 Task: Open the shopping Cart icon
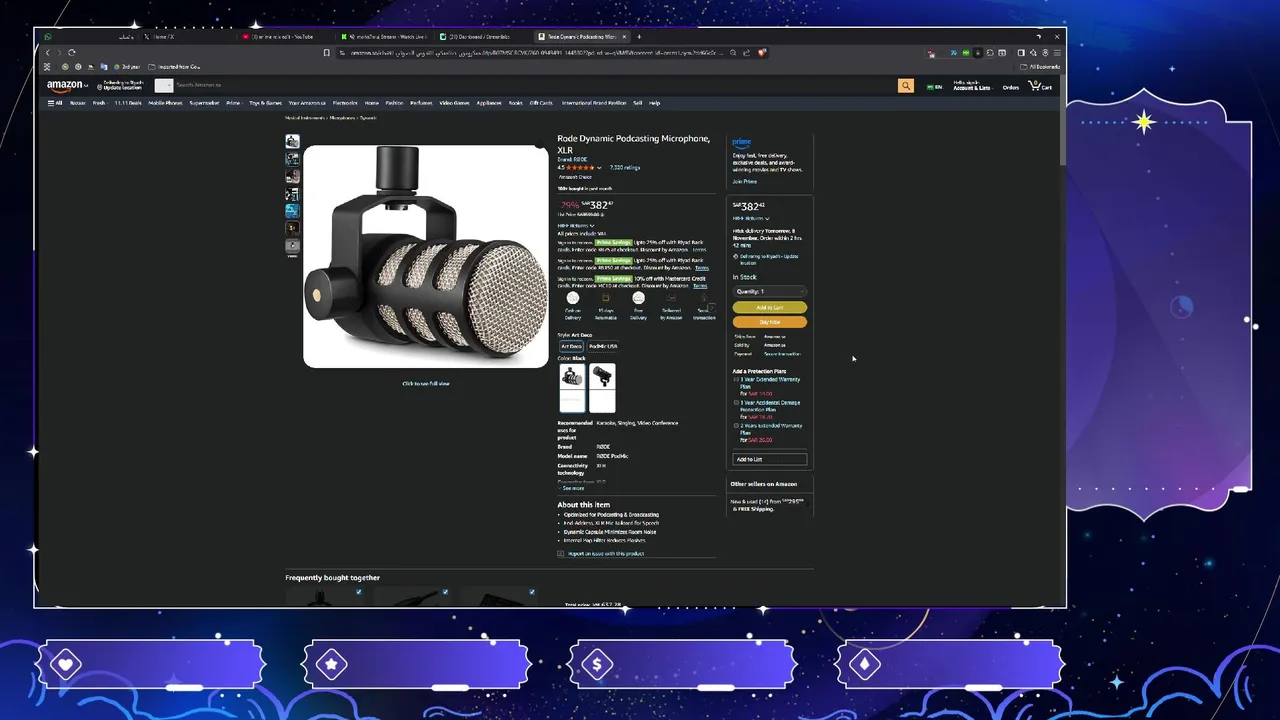[x=1040, y=86]
